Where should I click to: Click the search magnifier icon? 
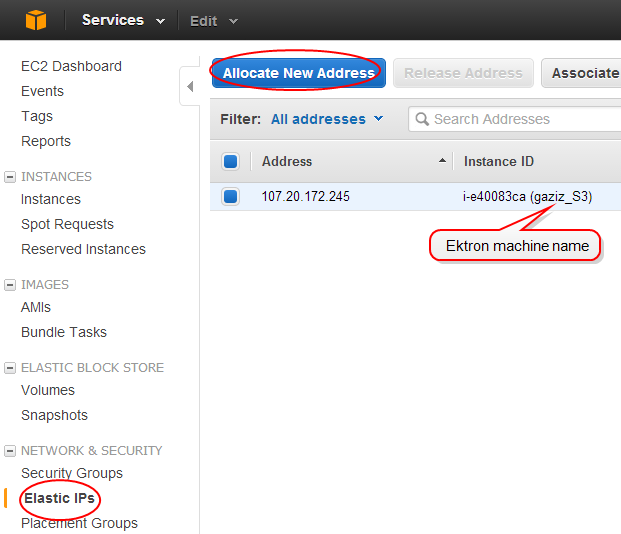pos(422,119)
